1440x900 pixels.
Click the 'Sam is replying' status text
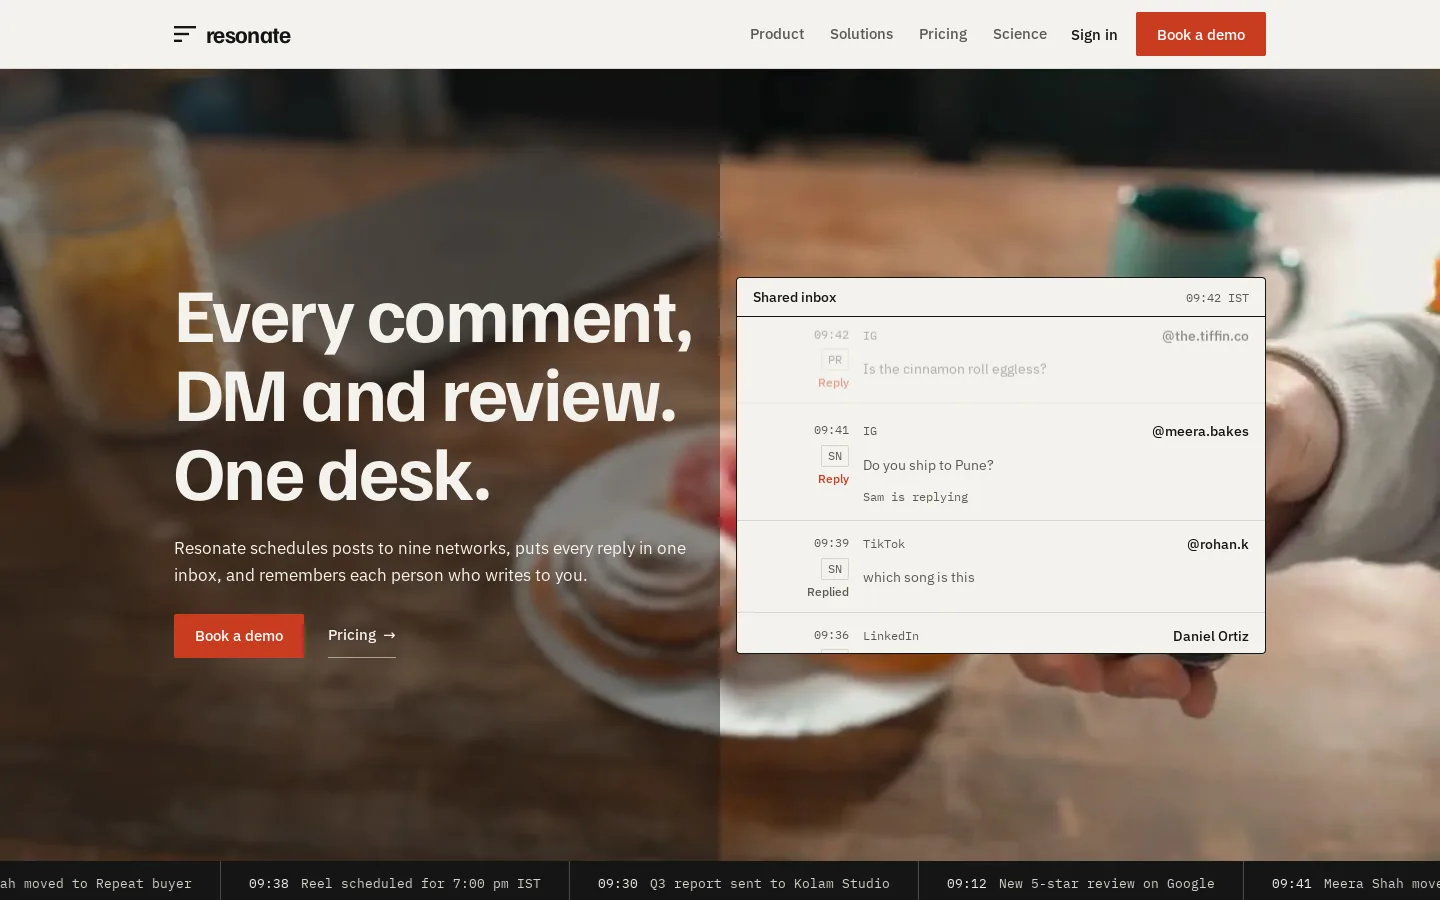[915, 497]
